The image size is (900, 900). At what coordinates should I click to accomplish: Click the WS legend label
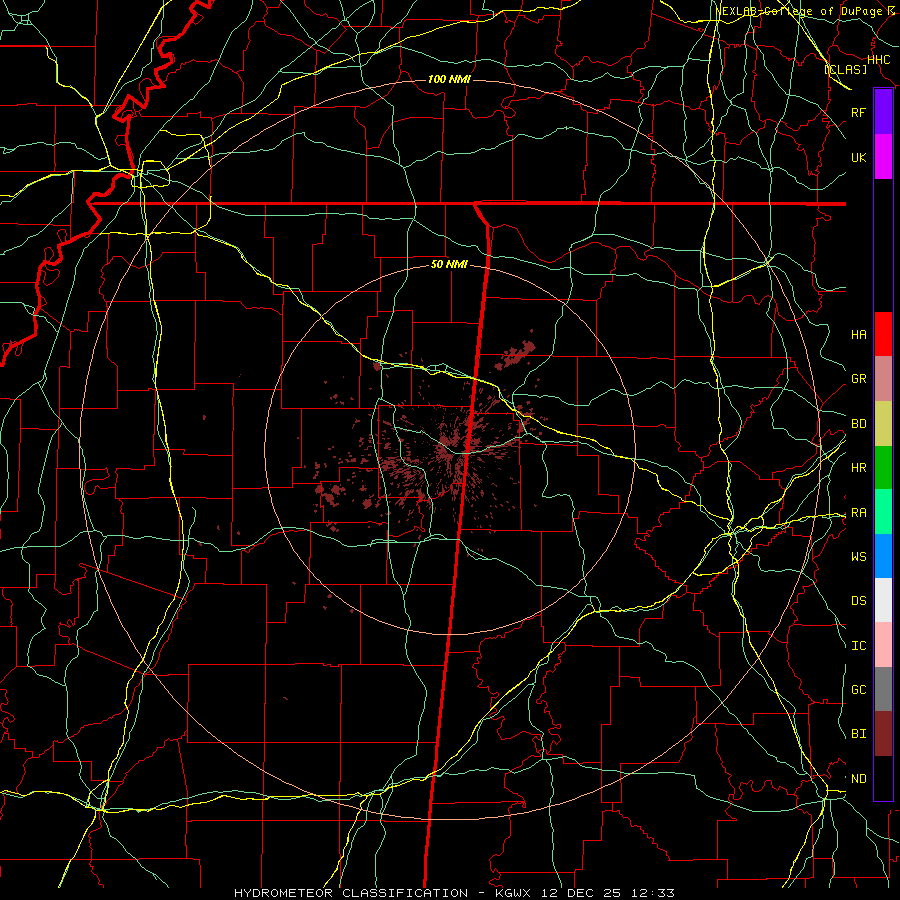(858, 556)
